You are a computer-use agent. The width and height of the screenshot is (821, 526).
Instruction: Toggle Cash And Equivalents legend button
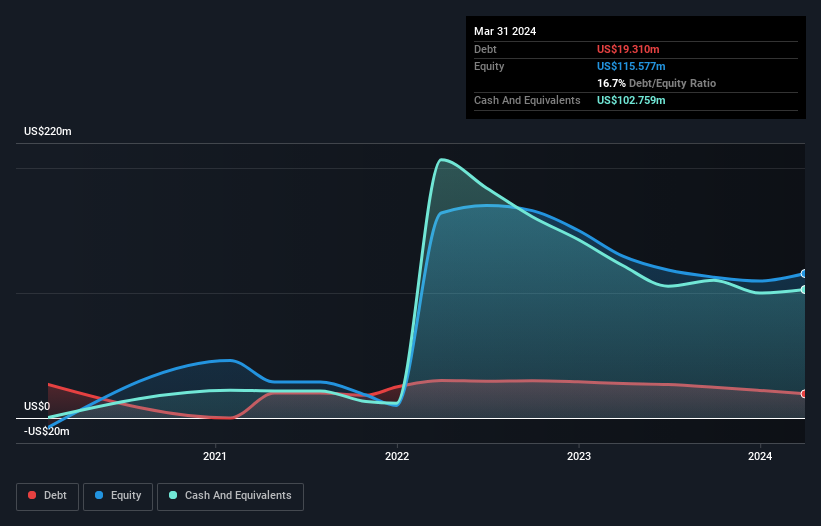[x=230, y=496]
